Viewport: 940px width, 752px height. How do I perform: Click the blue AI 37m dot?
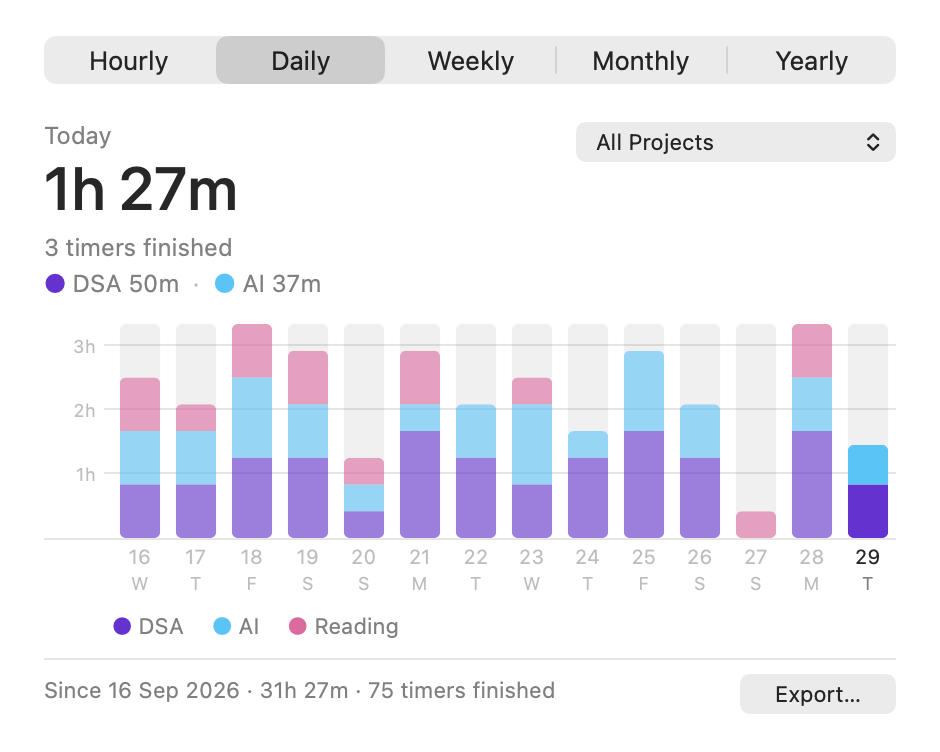(224, 284)
